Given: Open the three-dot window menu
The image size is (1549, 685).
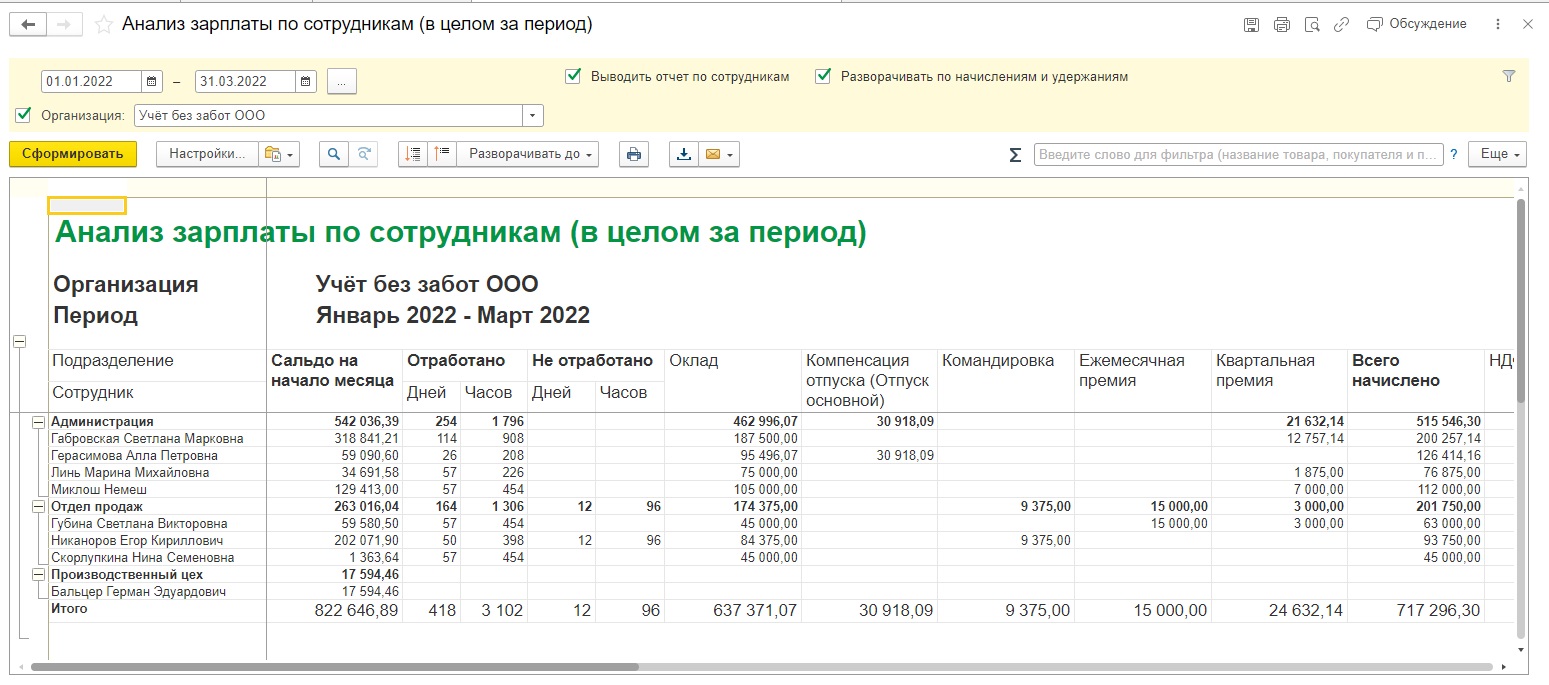Looking at the screenshot, I should coord(1497,24).
